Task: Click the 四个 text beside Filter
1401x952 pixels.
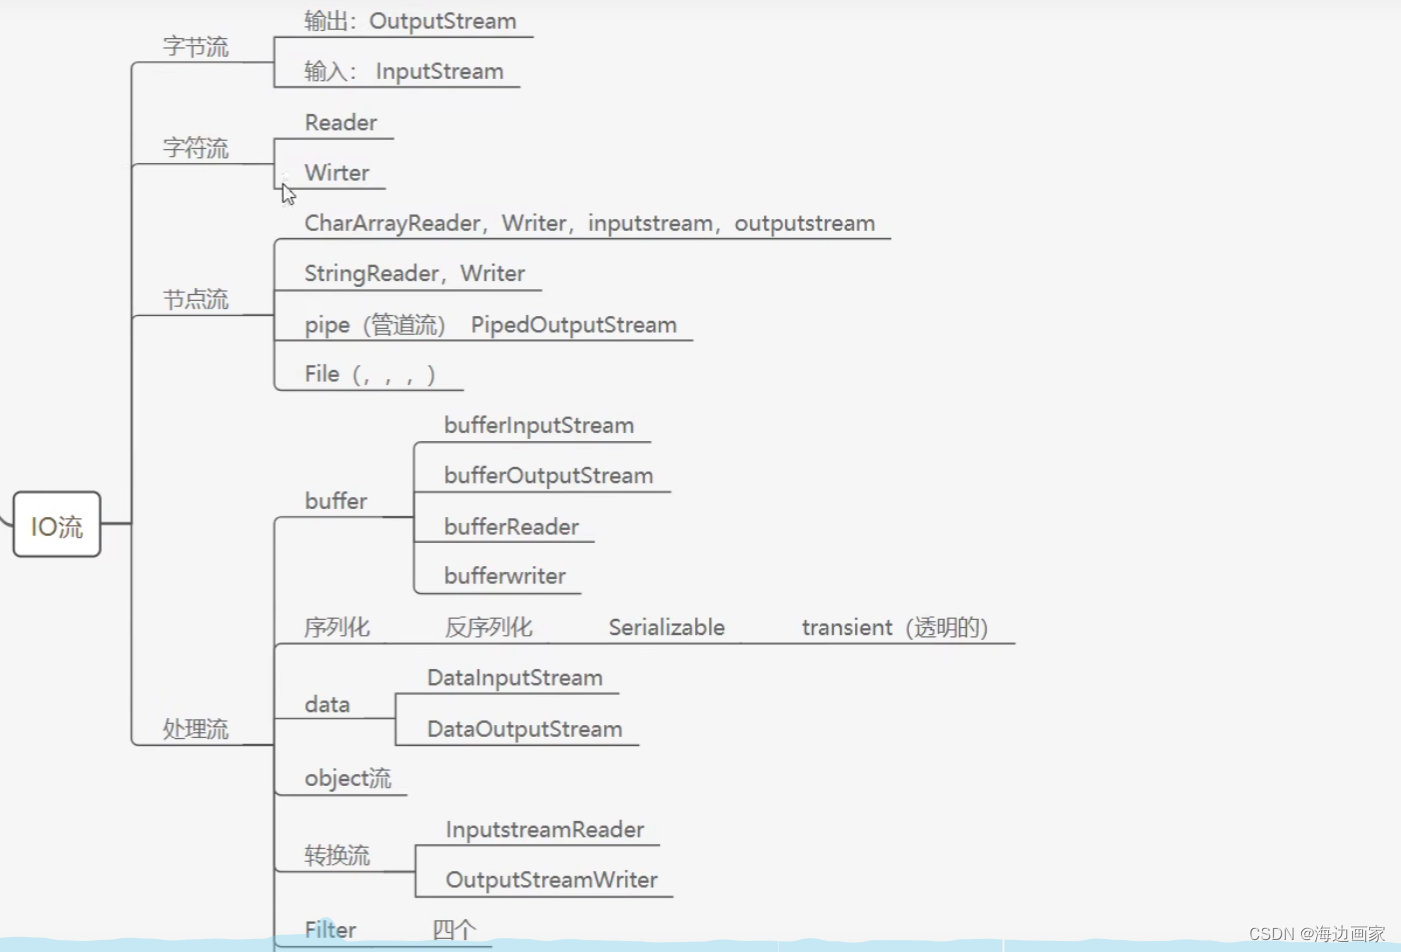Action: pyautogui.click(x=454, y=930)
